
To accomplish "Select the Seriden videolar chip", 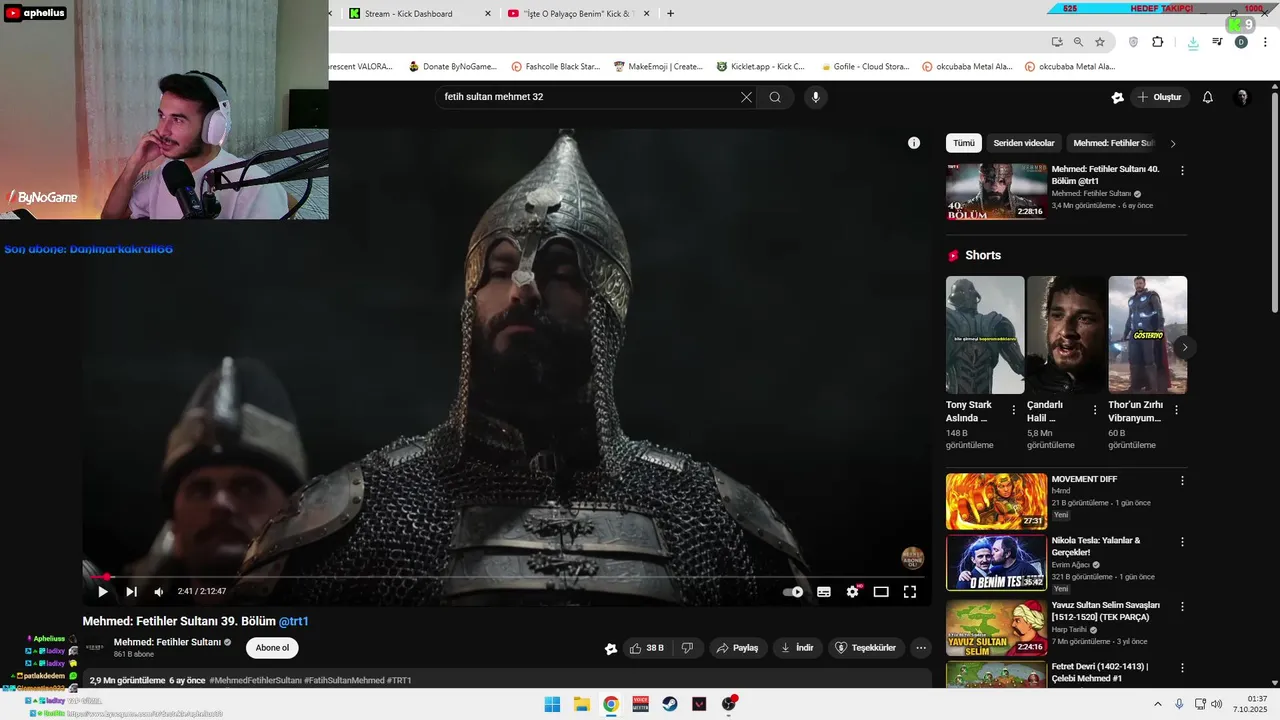I will 1024,143.
